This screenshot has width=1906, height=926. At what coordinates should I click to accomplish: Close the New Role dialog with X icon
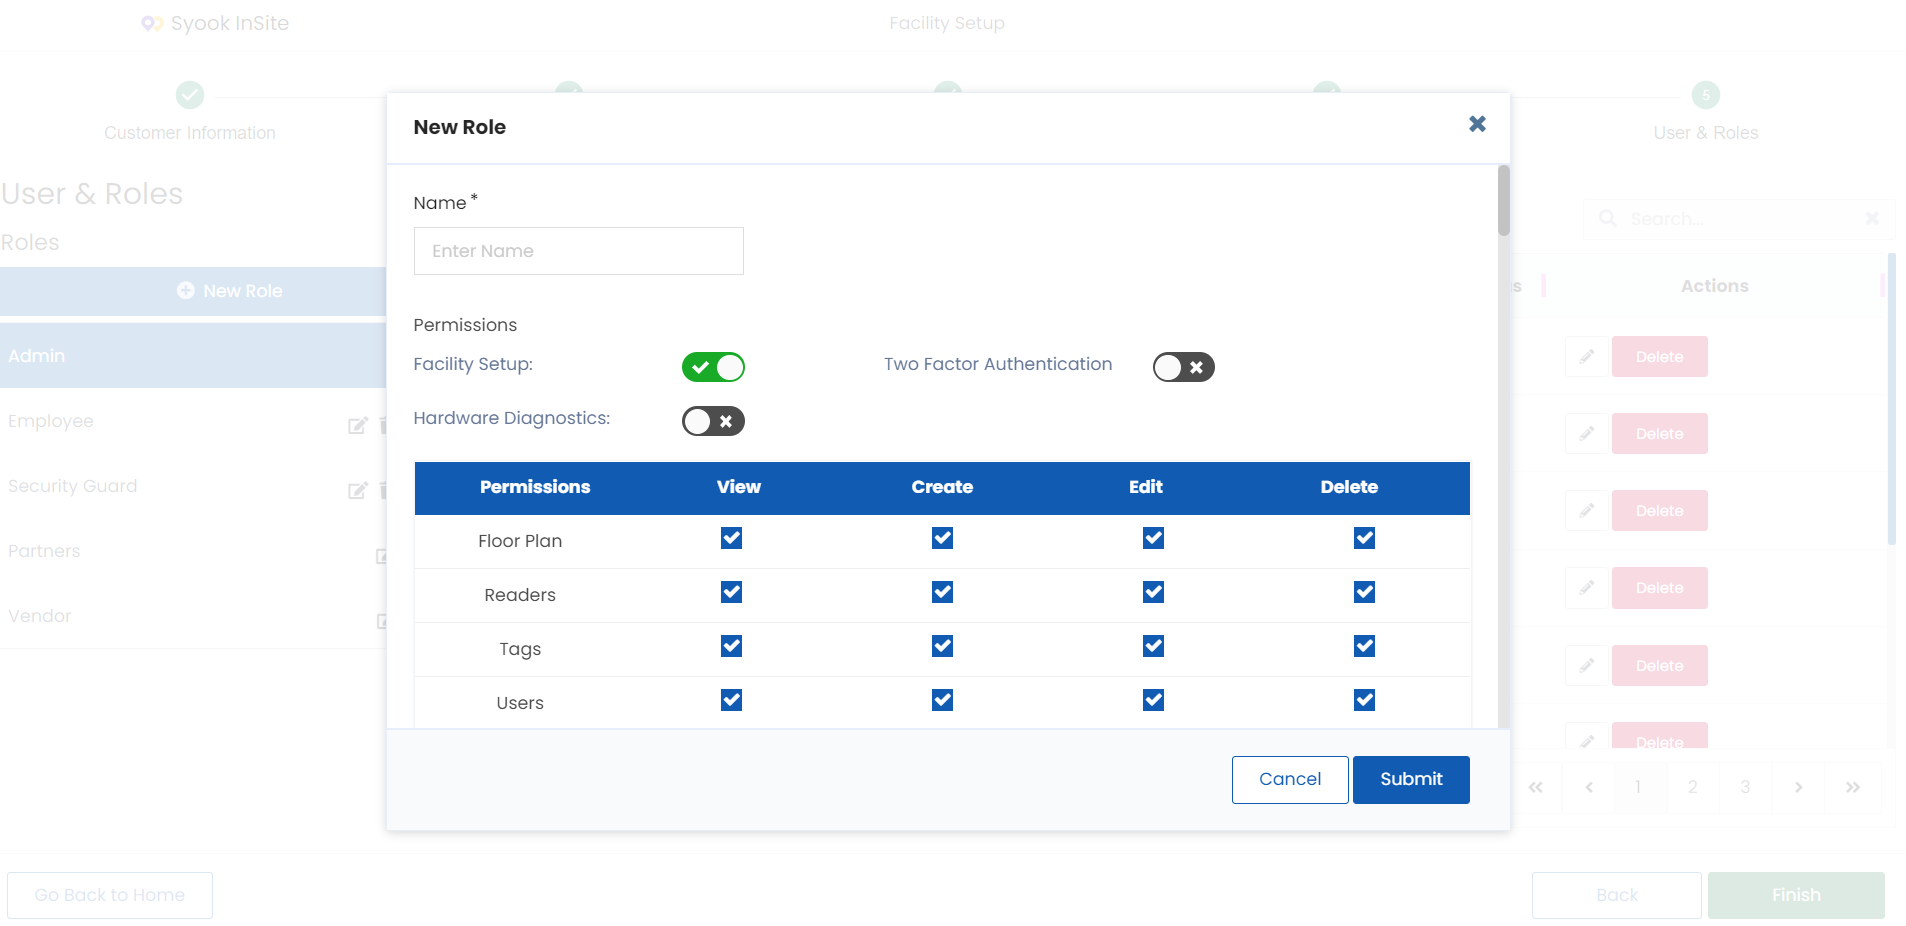point(1477,124)
